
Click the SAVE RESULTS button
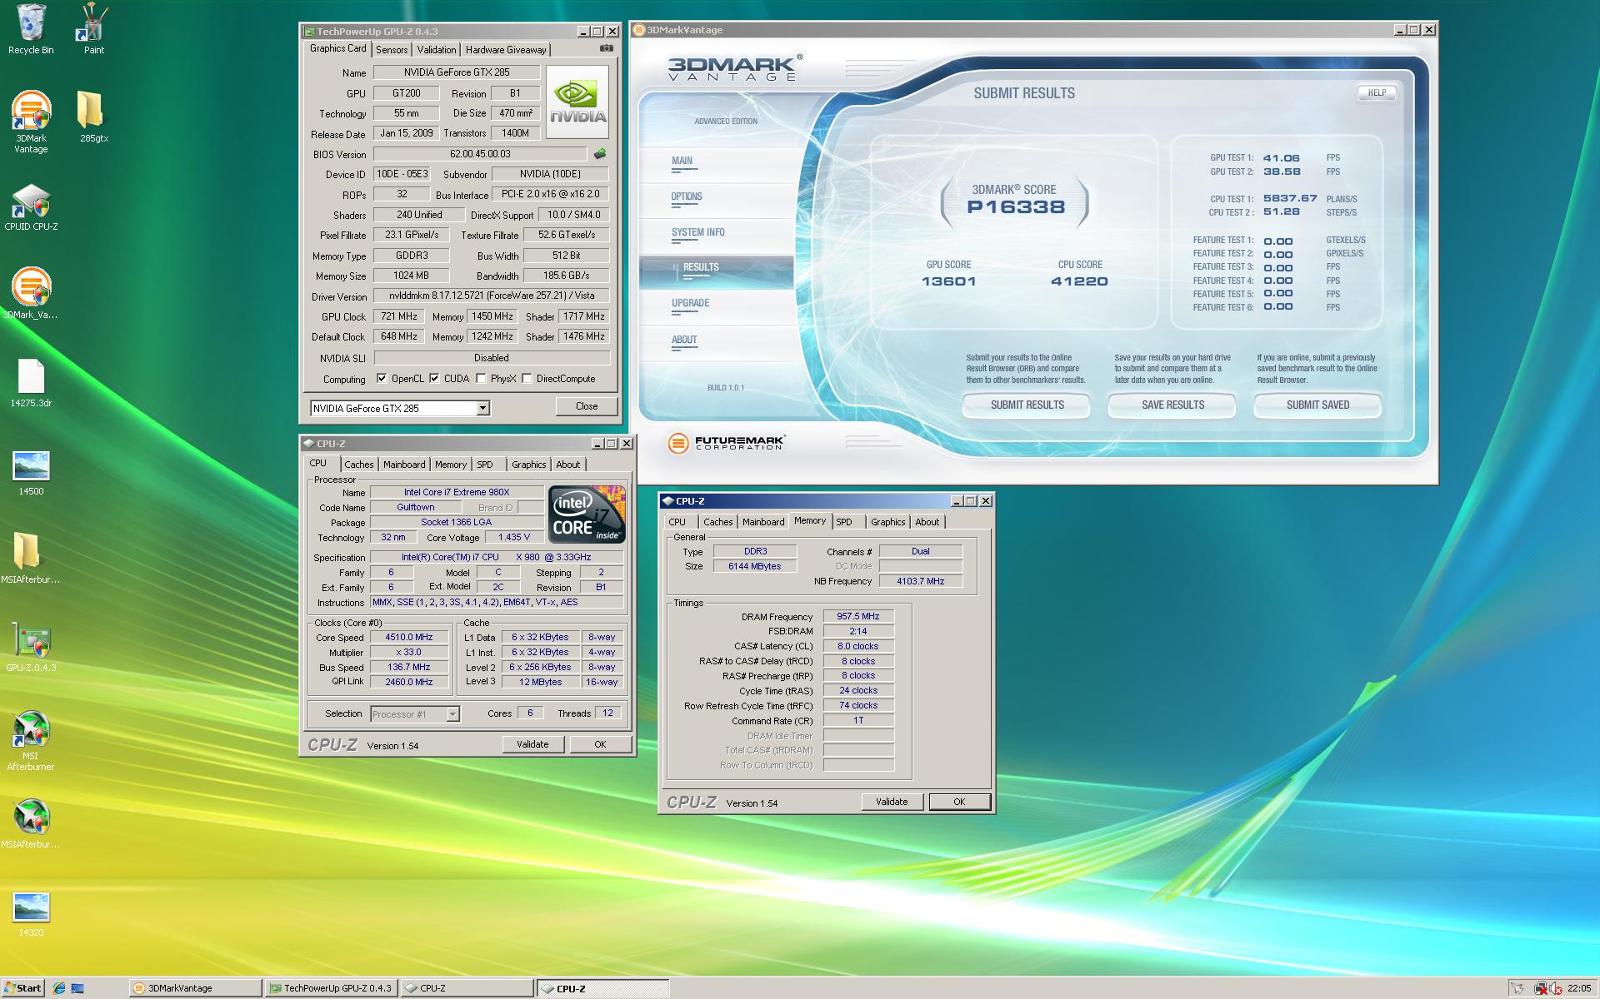pos(1172,405)
